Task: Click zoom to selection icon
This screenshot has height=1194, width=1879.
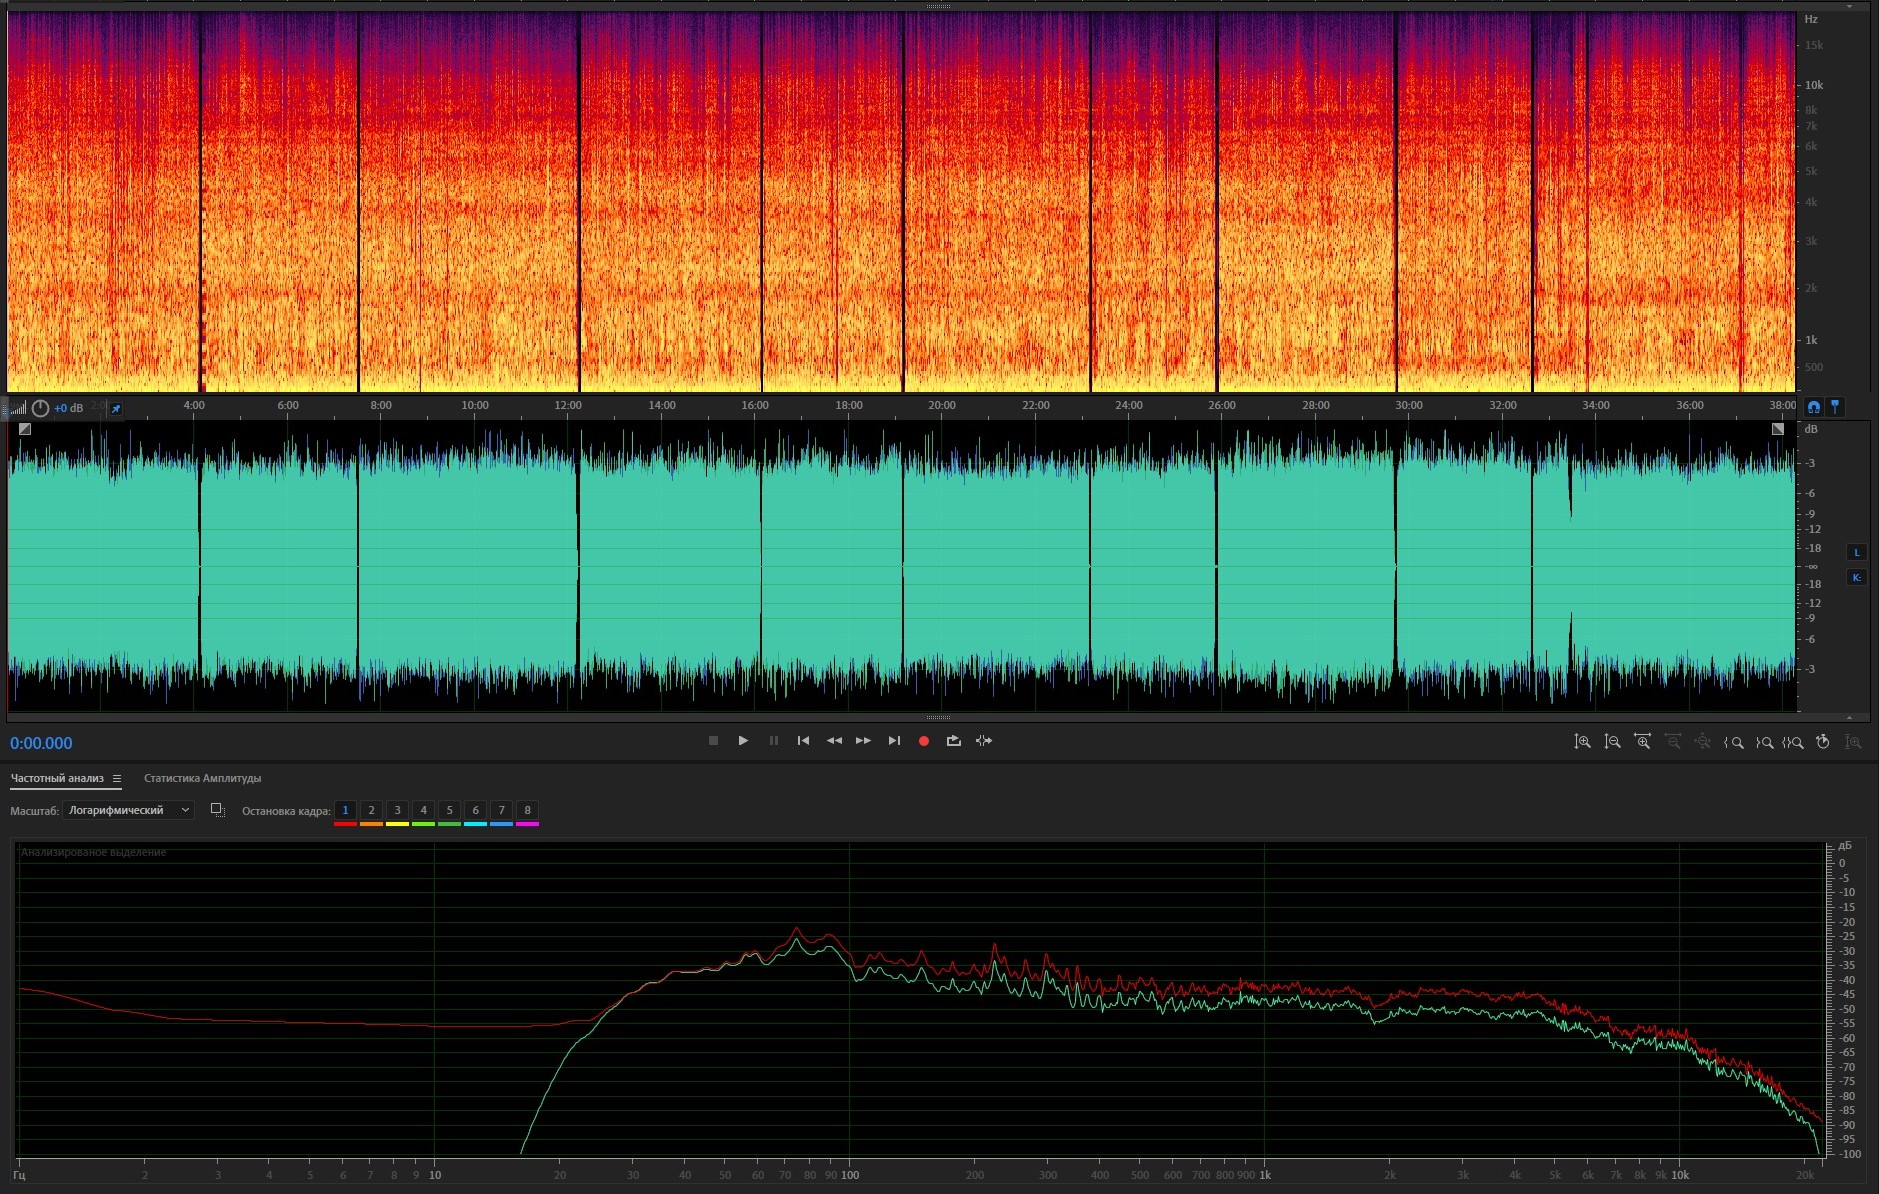Action: [1793, 742]
